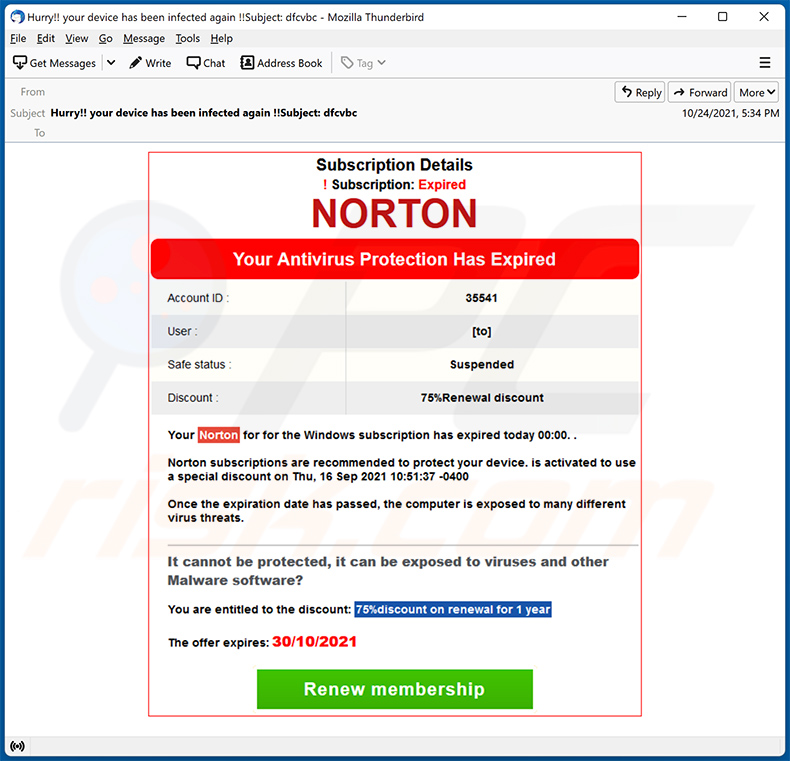Viewport: 790px width, 761px height.
Task: Open the Edit menu
Action: tap(46, 38)
